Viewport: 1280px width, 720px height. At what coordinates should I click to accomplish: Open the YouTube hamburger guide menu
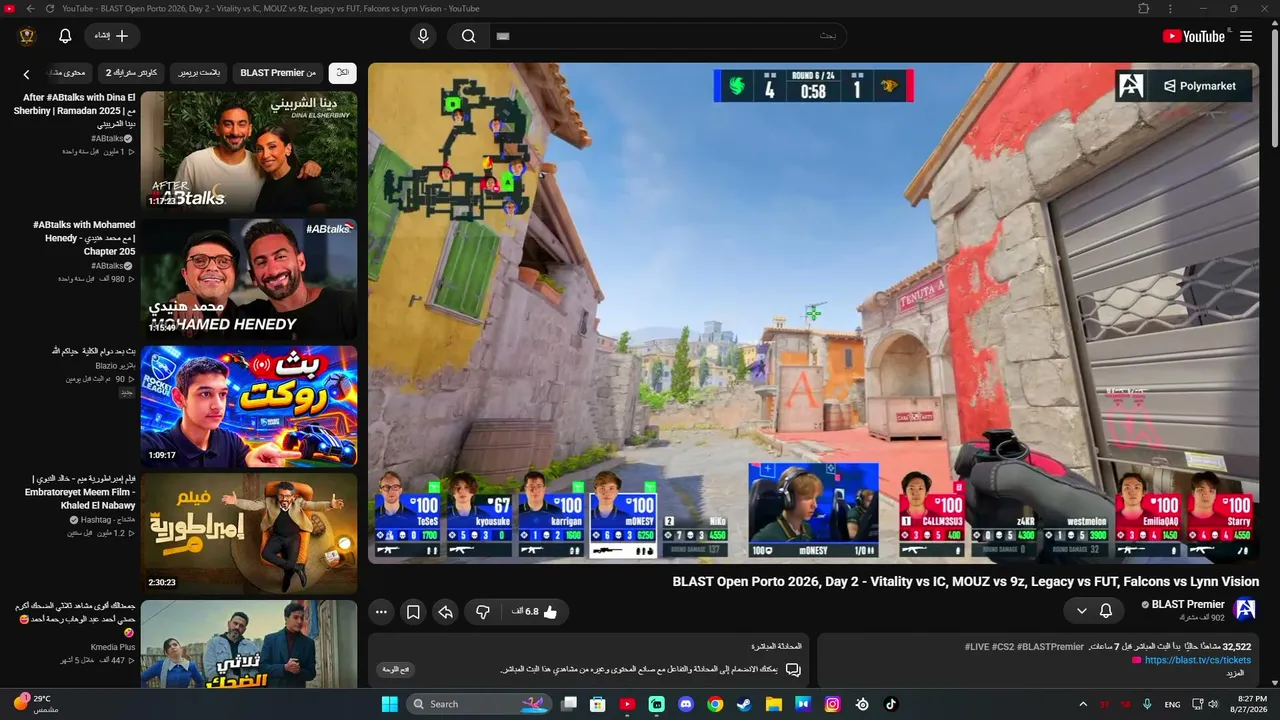(x=1246, y=36)
